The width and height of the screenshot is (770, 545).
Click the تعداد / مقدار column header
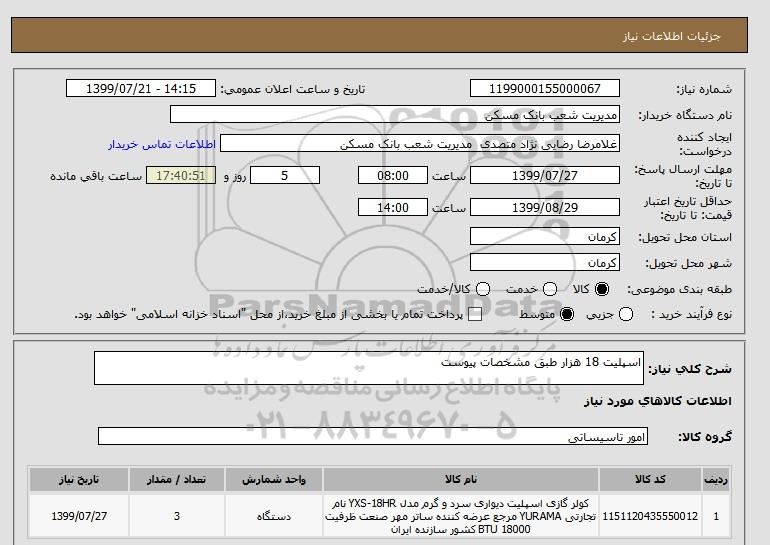(x=177, y=479)
